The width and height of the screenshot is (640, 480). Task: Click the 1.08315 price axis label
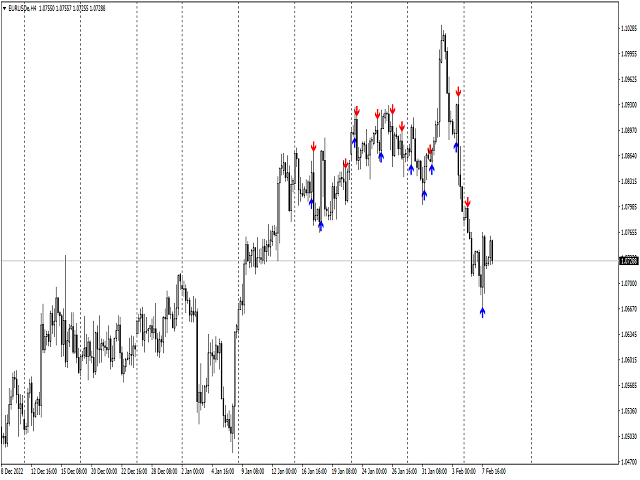tap(629, 181)
